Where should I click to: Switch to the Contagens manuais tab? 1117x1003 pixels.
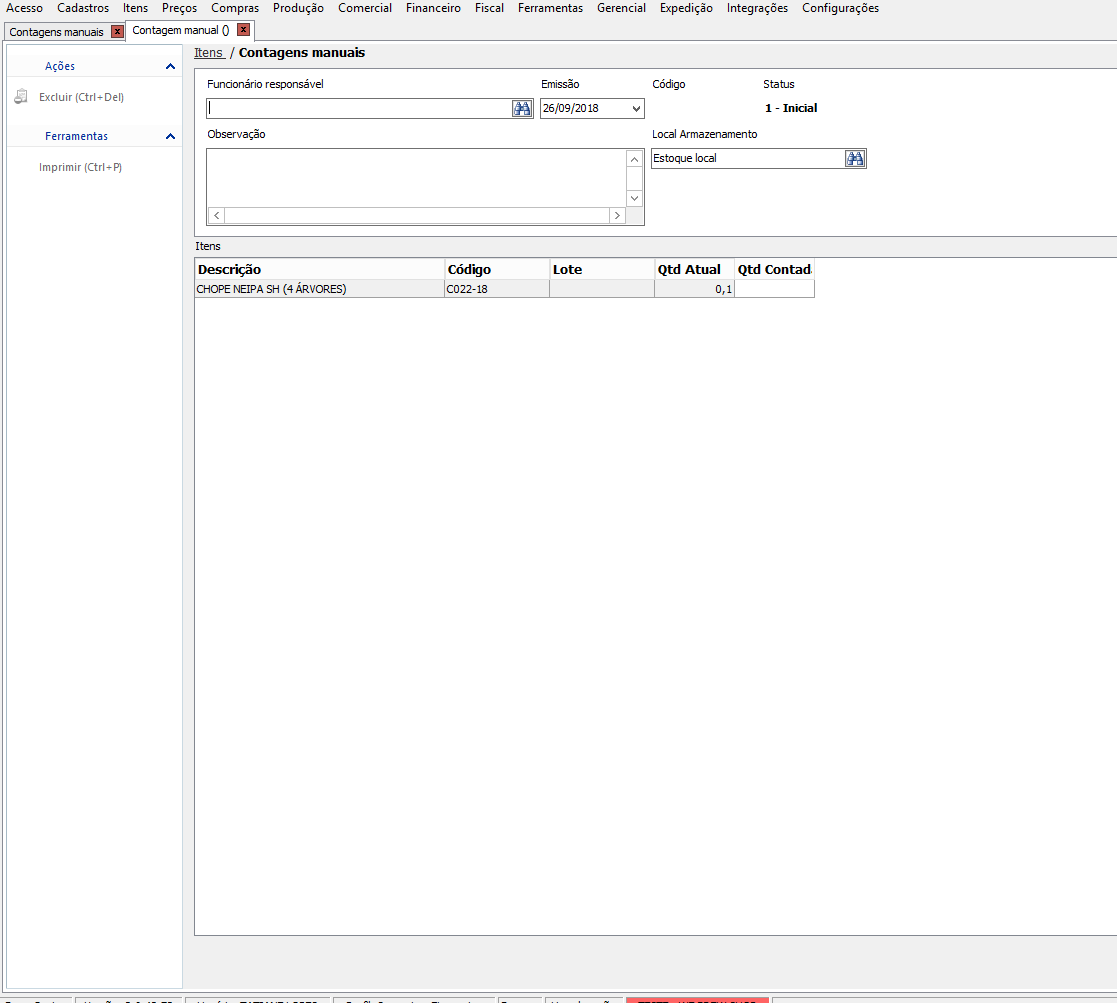(56, 32)
